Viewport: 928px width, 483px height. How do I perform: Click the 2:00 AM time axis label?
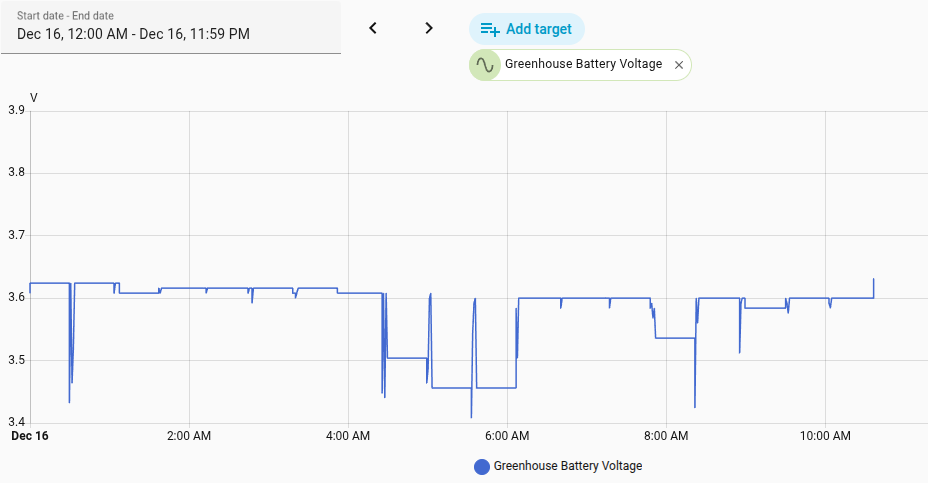189,436
